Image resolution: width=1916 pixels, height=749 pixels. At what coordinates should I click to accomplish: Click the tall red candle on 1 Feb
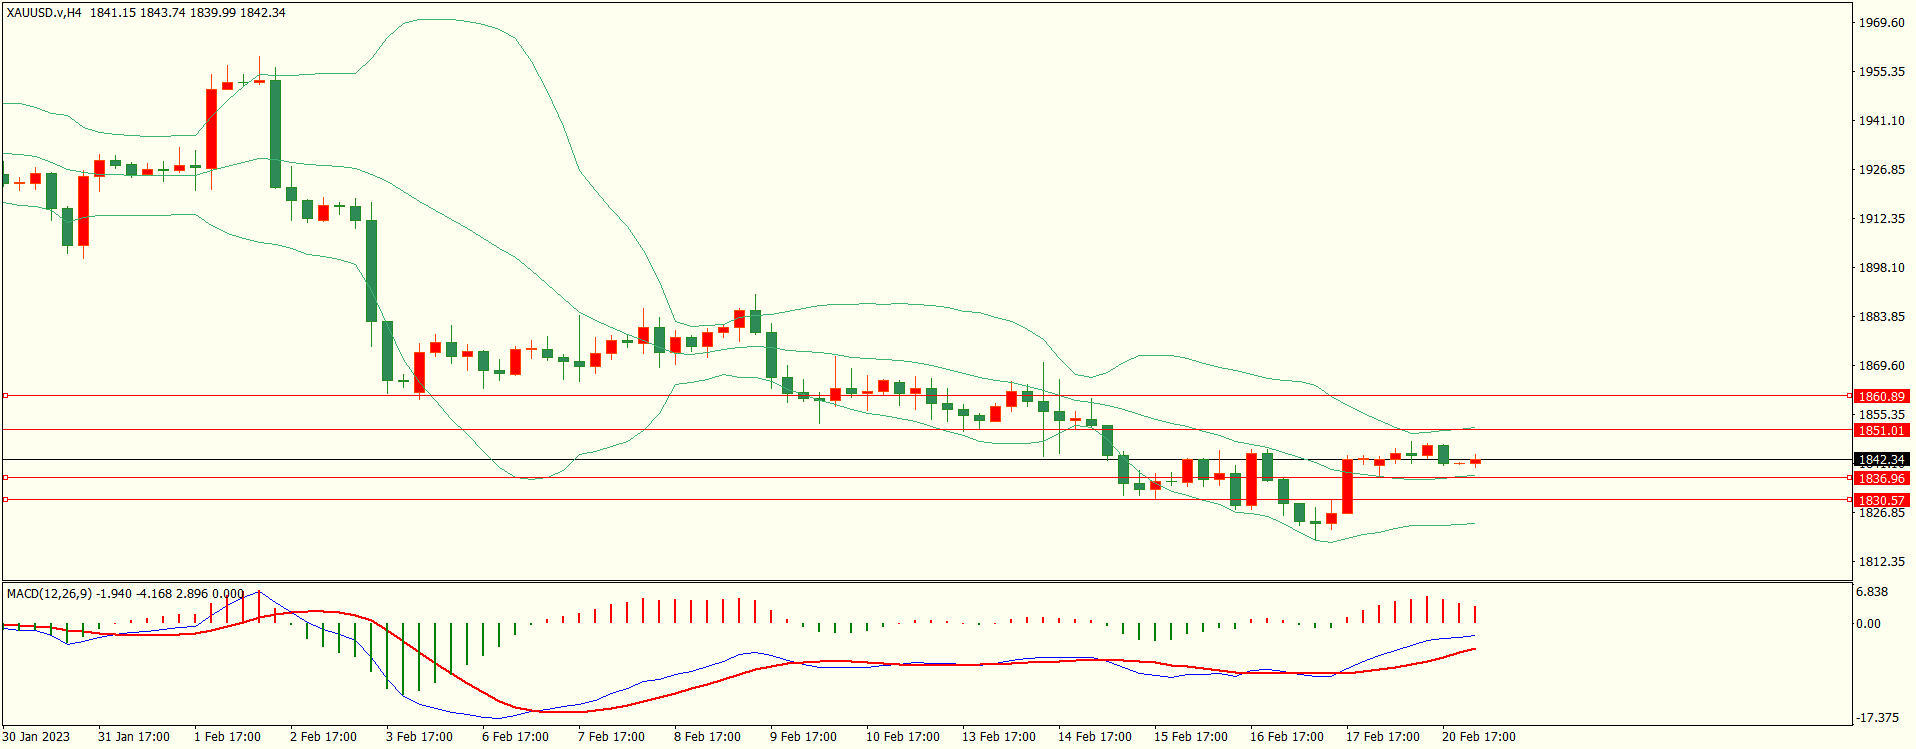click(211, 129)
